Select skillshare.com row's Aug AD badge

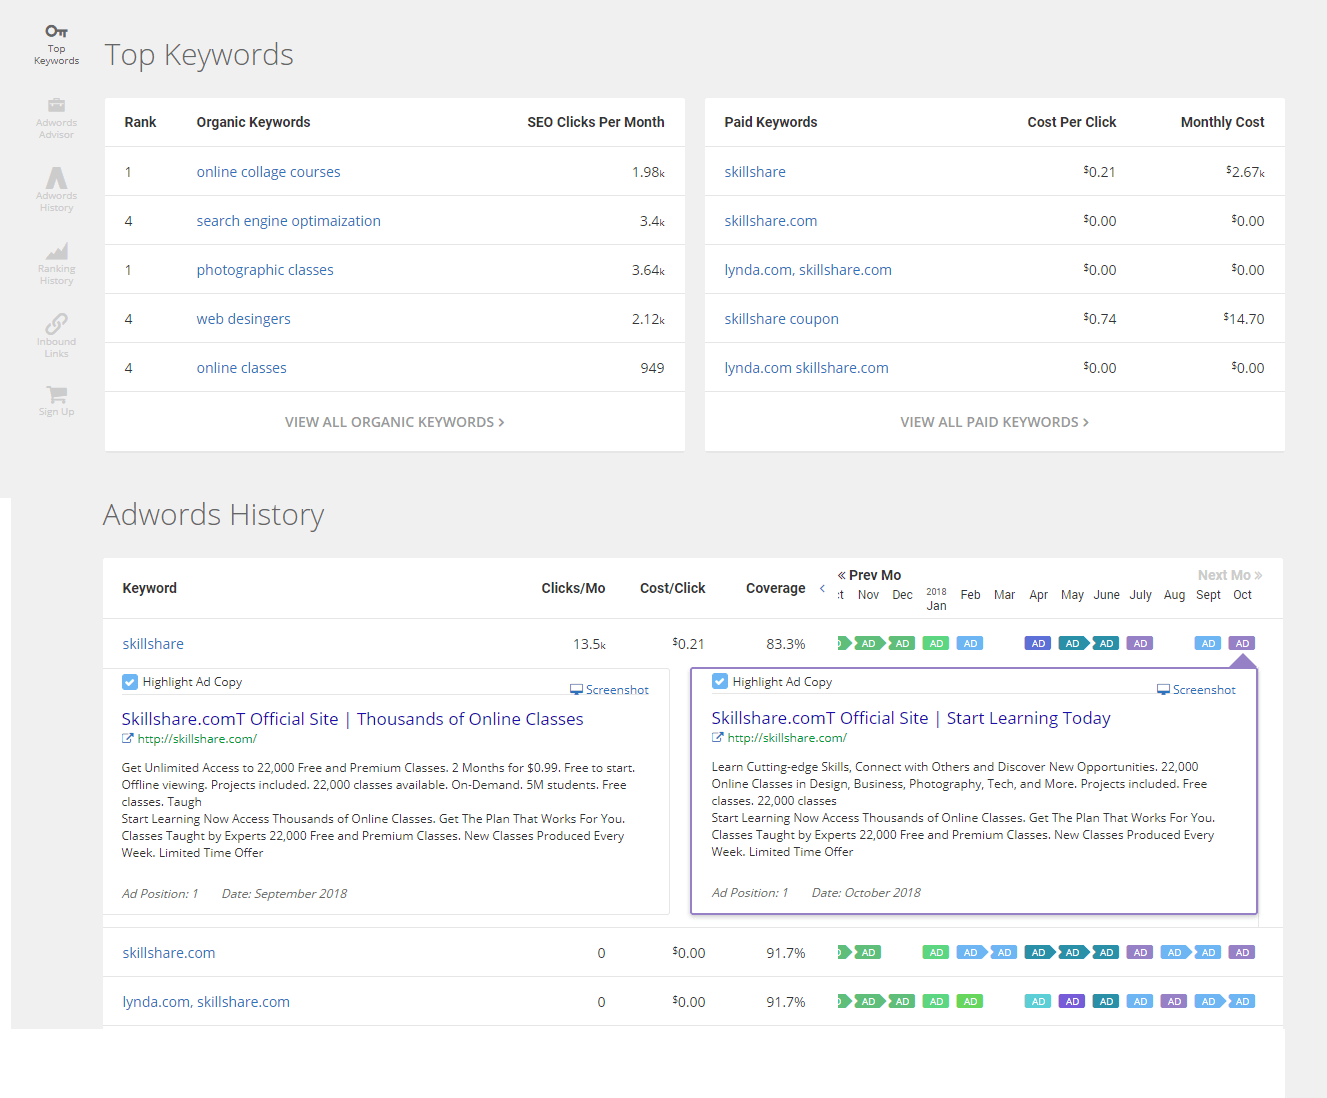[x=1174, y=952]
